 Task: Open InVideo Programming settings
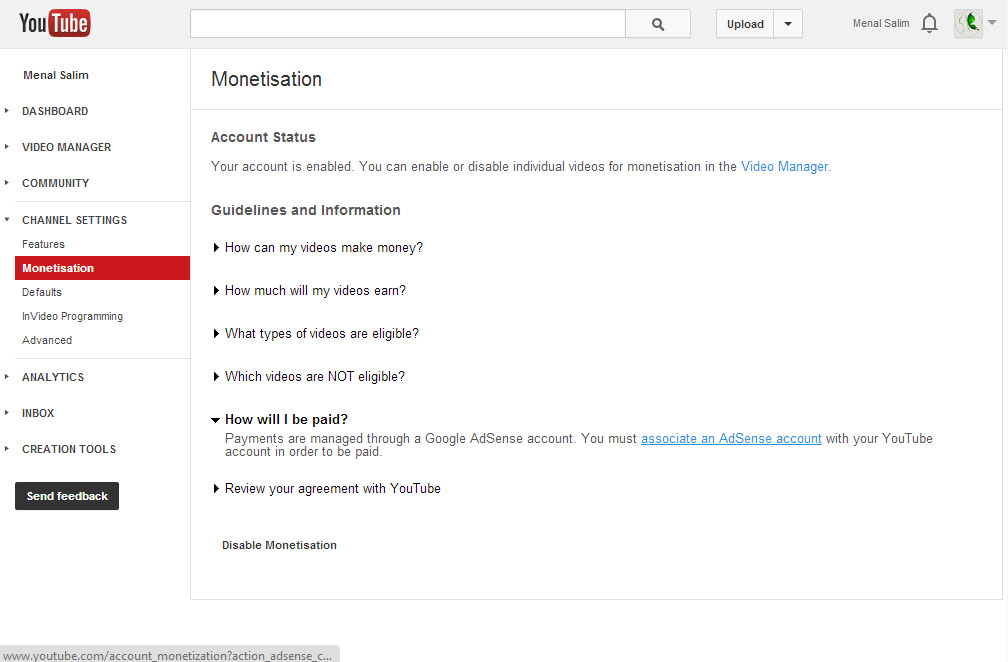pos(72,316)
